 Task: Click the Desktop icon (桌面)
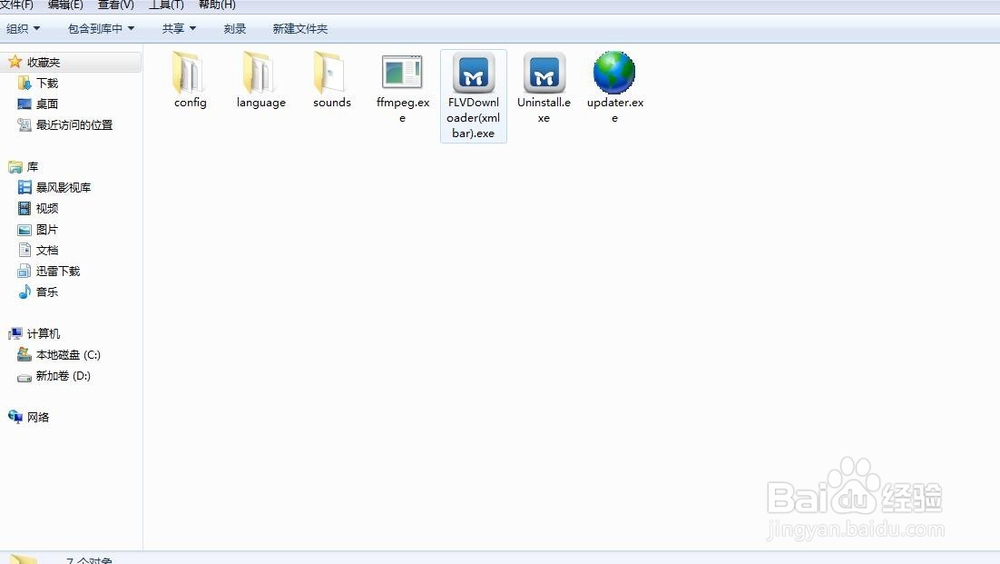coord(24,104)
